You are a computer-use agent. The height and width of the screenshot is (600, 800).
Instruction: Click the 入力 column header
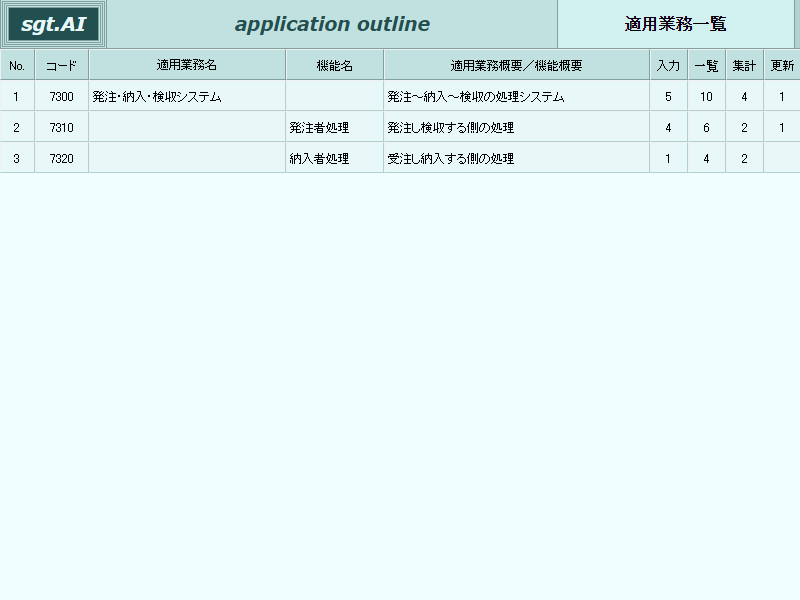668,65
